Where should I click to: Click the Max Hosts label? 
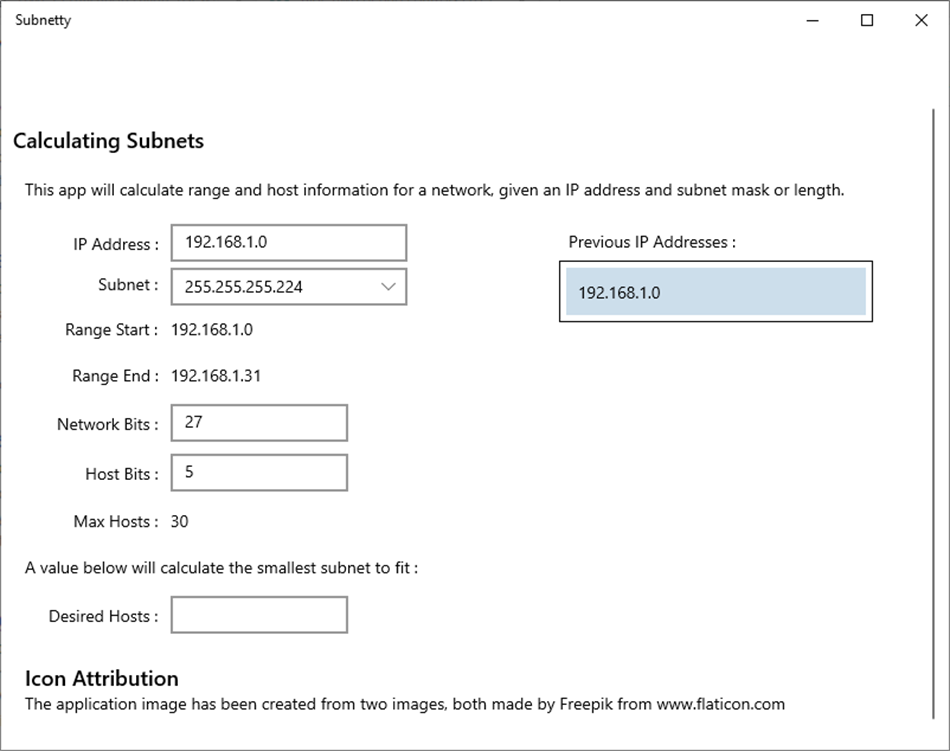click(116, 521)
